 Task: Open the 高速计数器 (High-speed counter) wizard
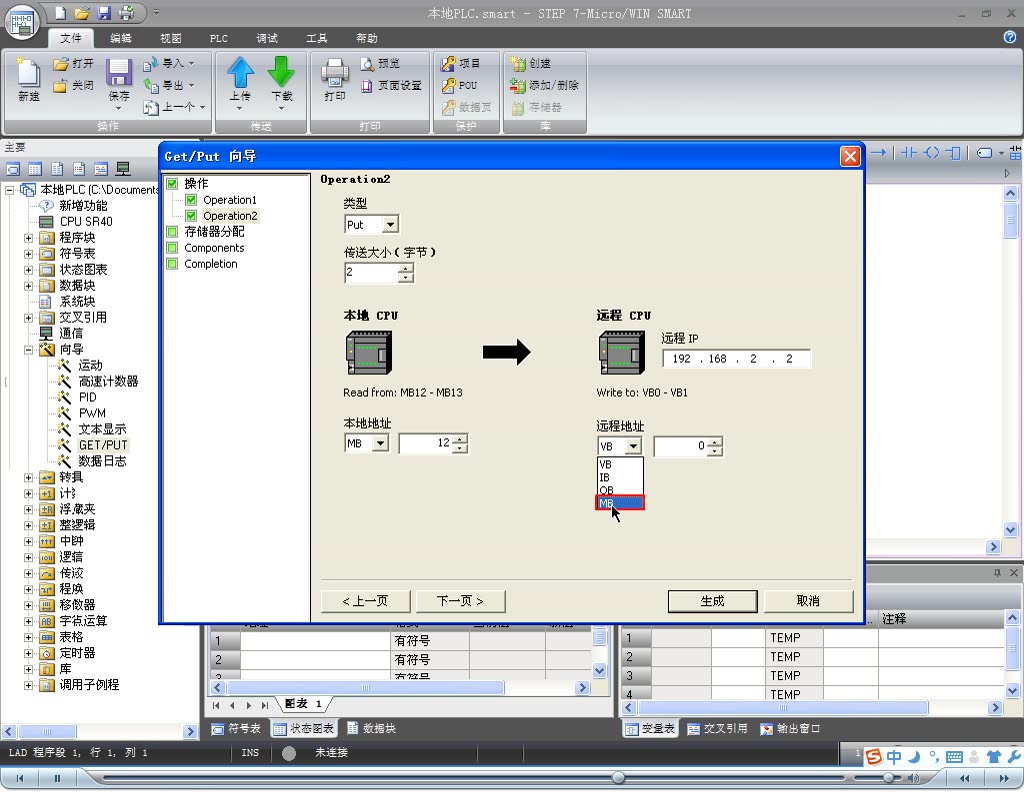tap(107, 381)
